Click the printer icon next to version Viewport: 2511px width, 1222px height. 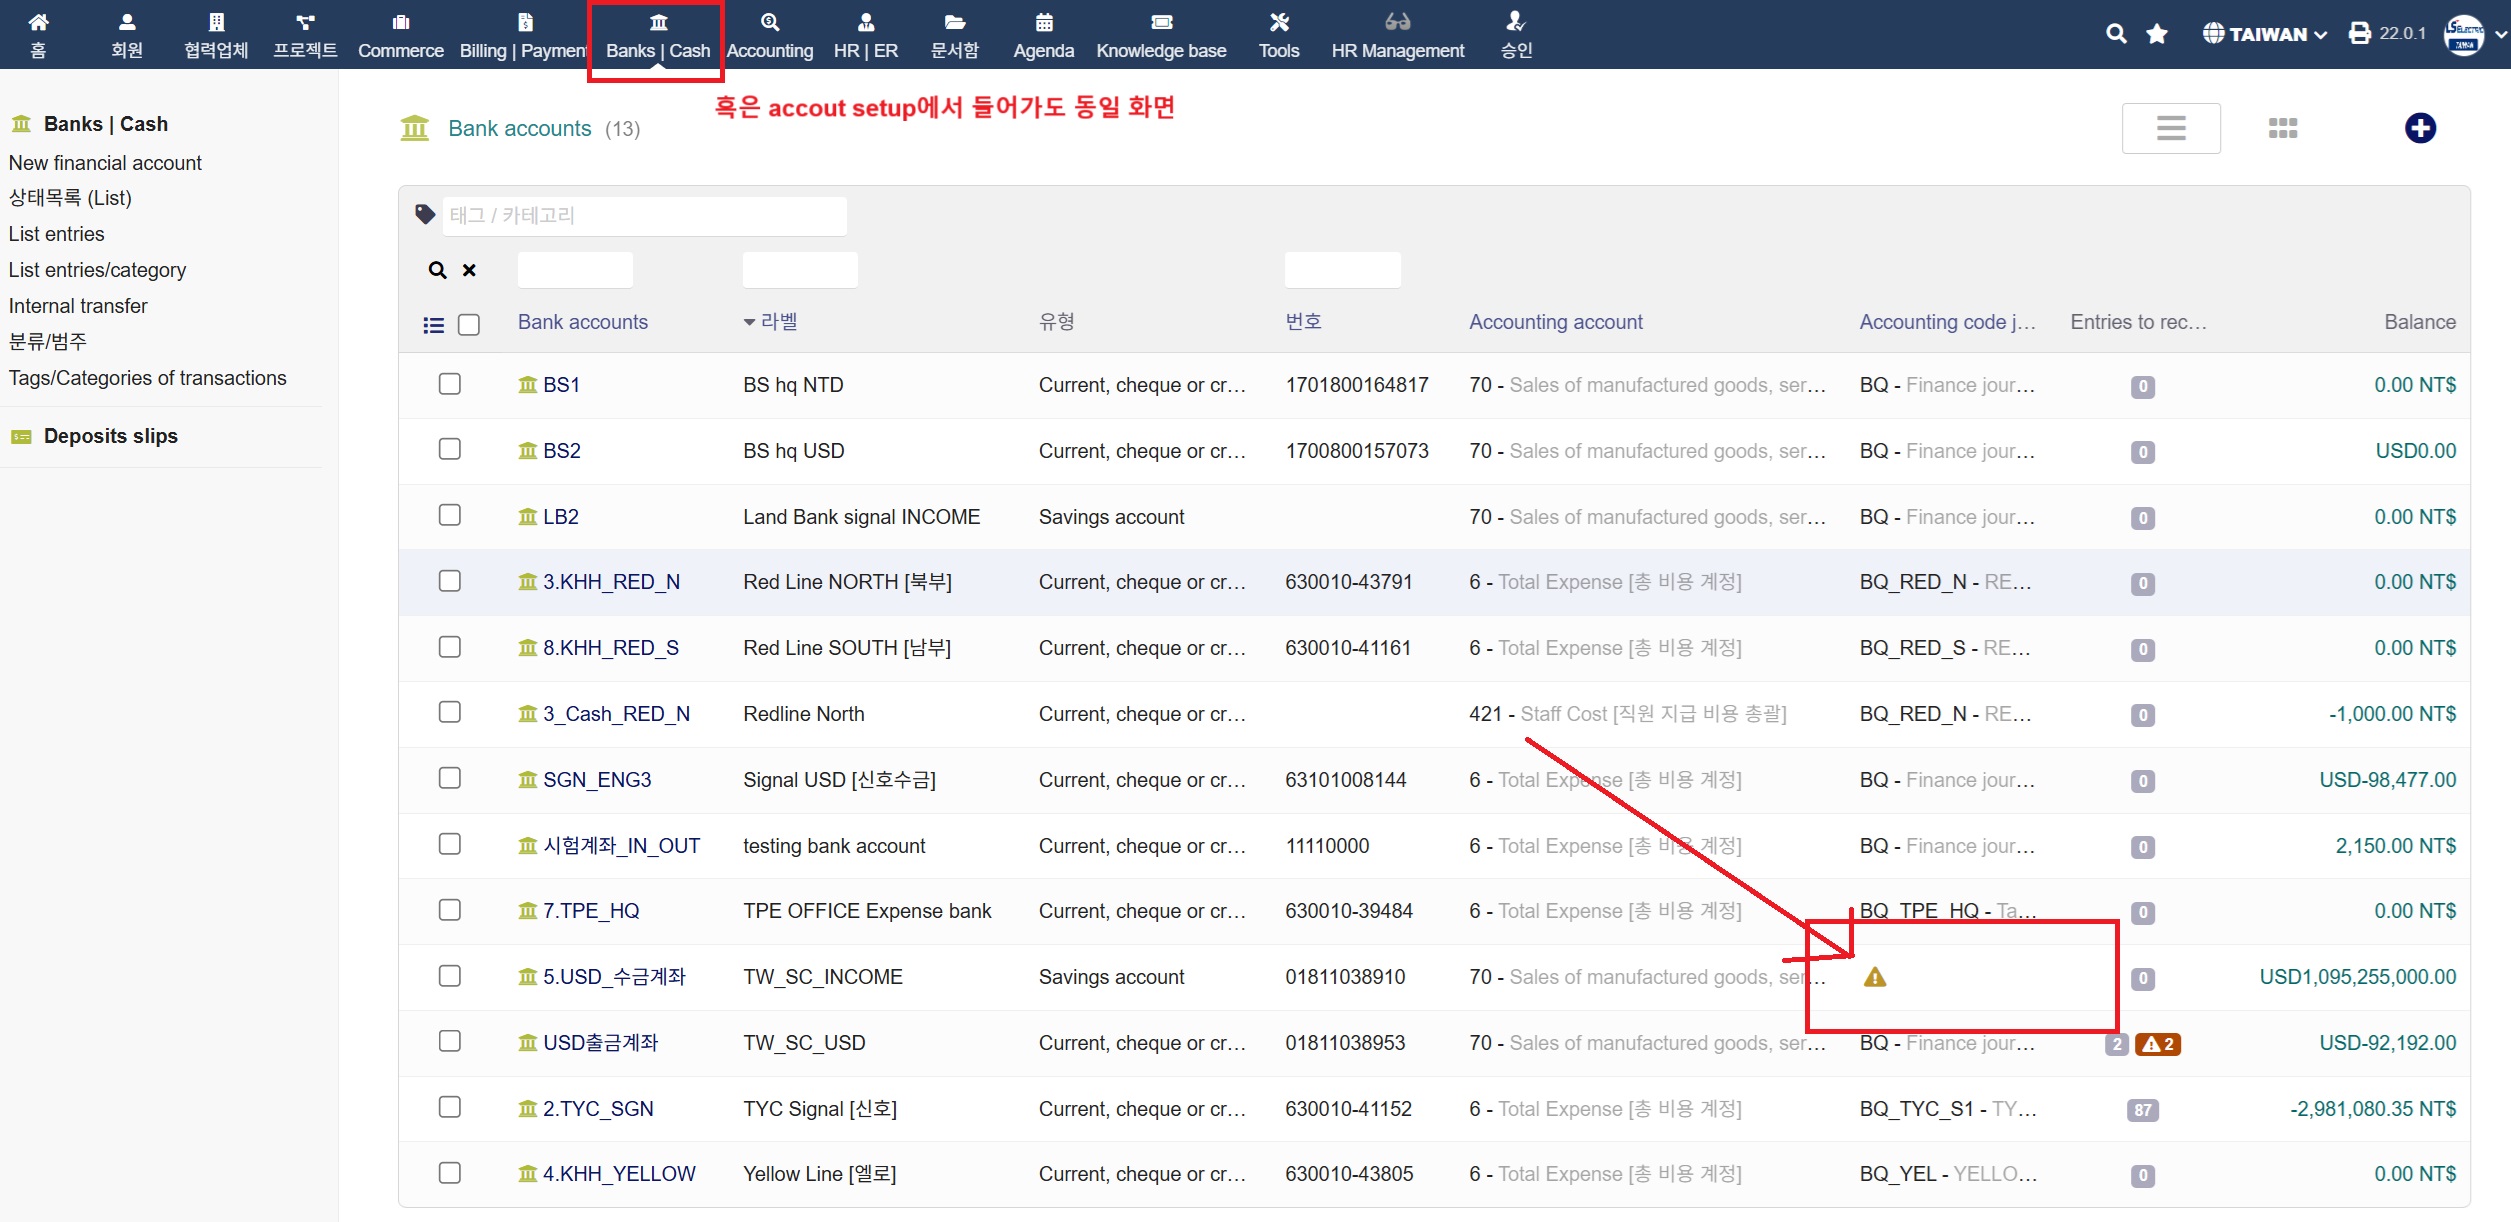pos(2359,34)
